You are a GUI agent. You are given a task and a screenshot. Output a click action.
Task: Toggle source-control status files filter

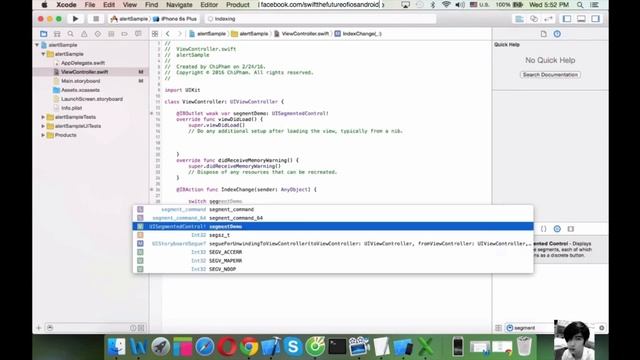pos(141,328)
